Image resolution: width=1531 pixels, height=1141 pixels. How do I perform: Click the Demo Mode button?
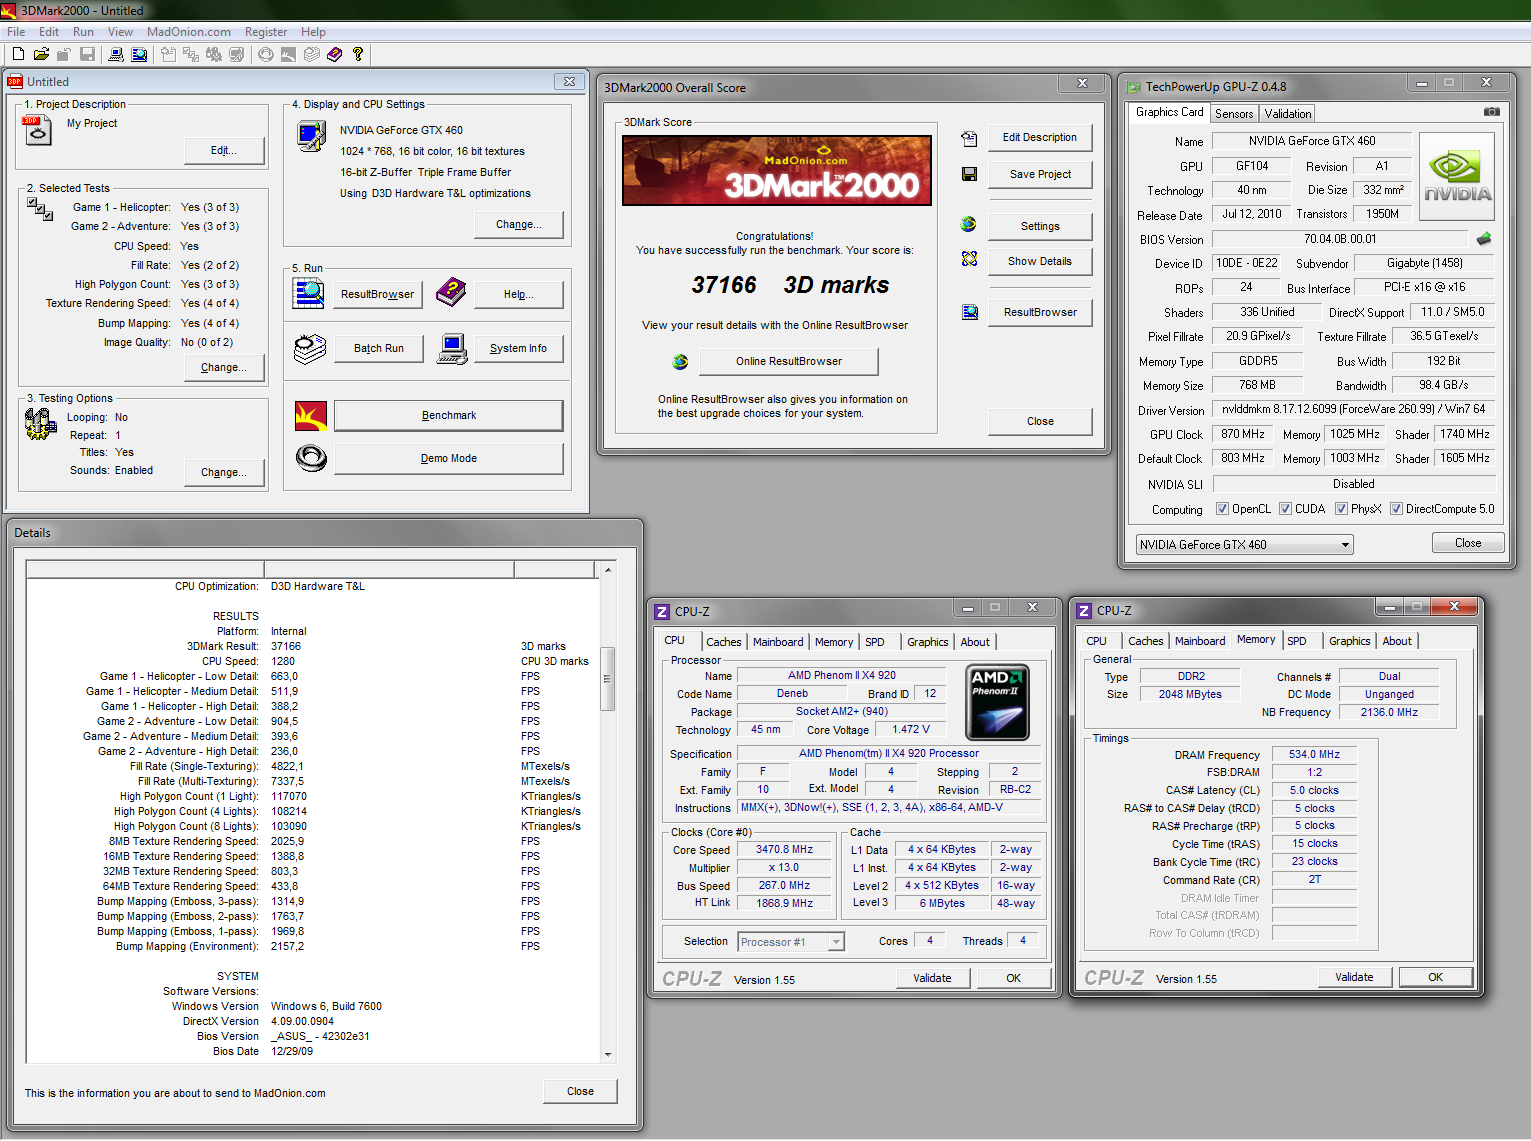click(449, 458)
